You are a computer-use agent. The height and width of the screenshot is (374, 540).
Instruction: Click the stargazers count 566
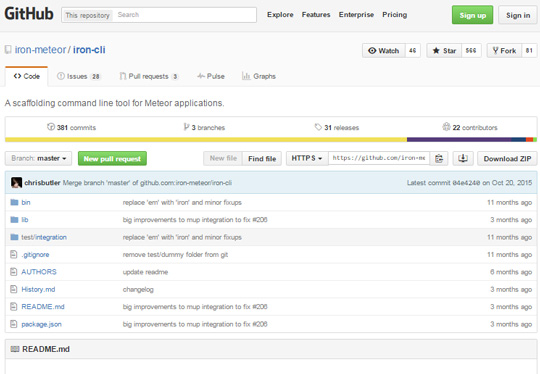[471, 51]
